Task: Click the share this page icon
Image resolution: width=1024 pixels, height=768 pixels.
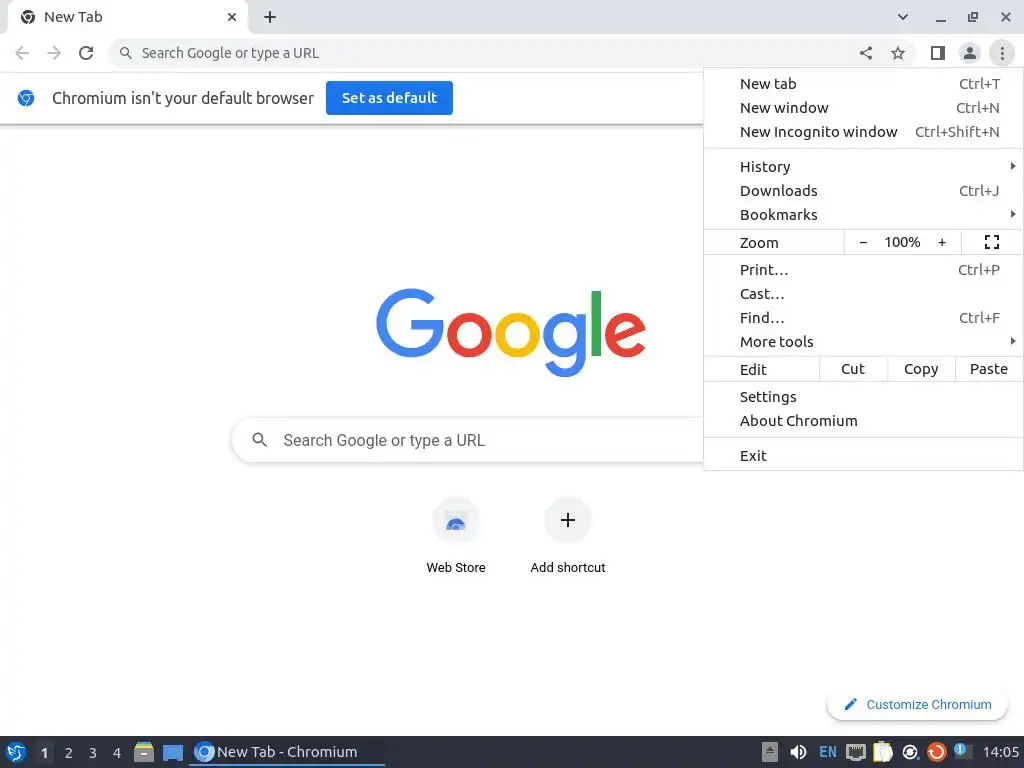Action: (866, 53)
